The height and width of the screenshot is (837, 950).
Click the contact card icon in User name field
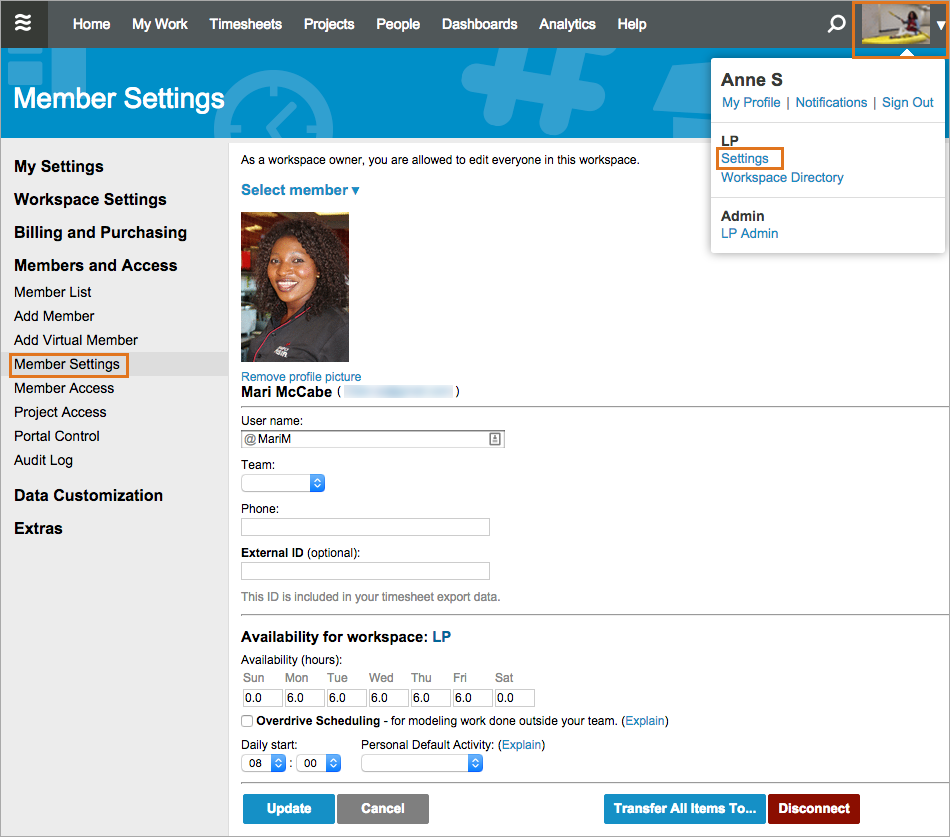[494, 439]
